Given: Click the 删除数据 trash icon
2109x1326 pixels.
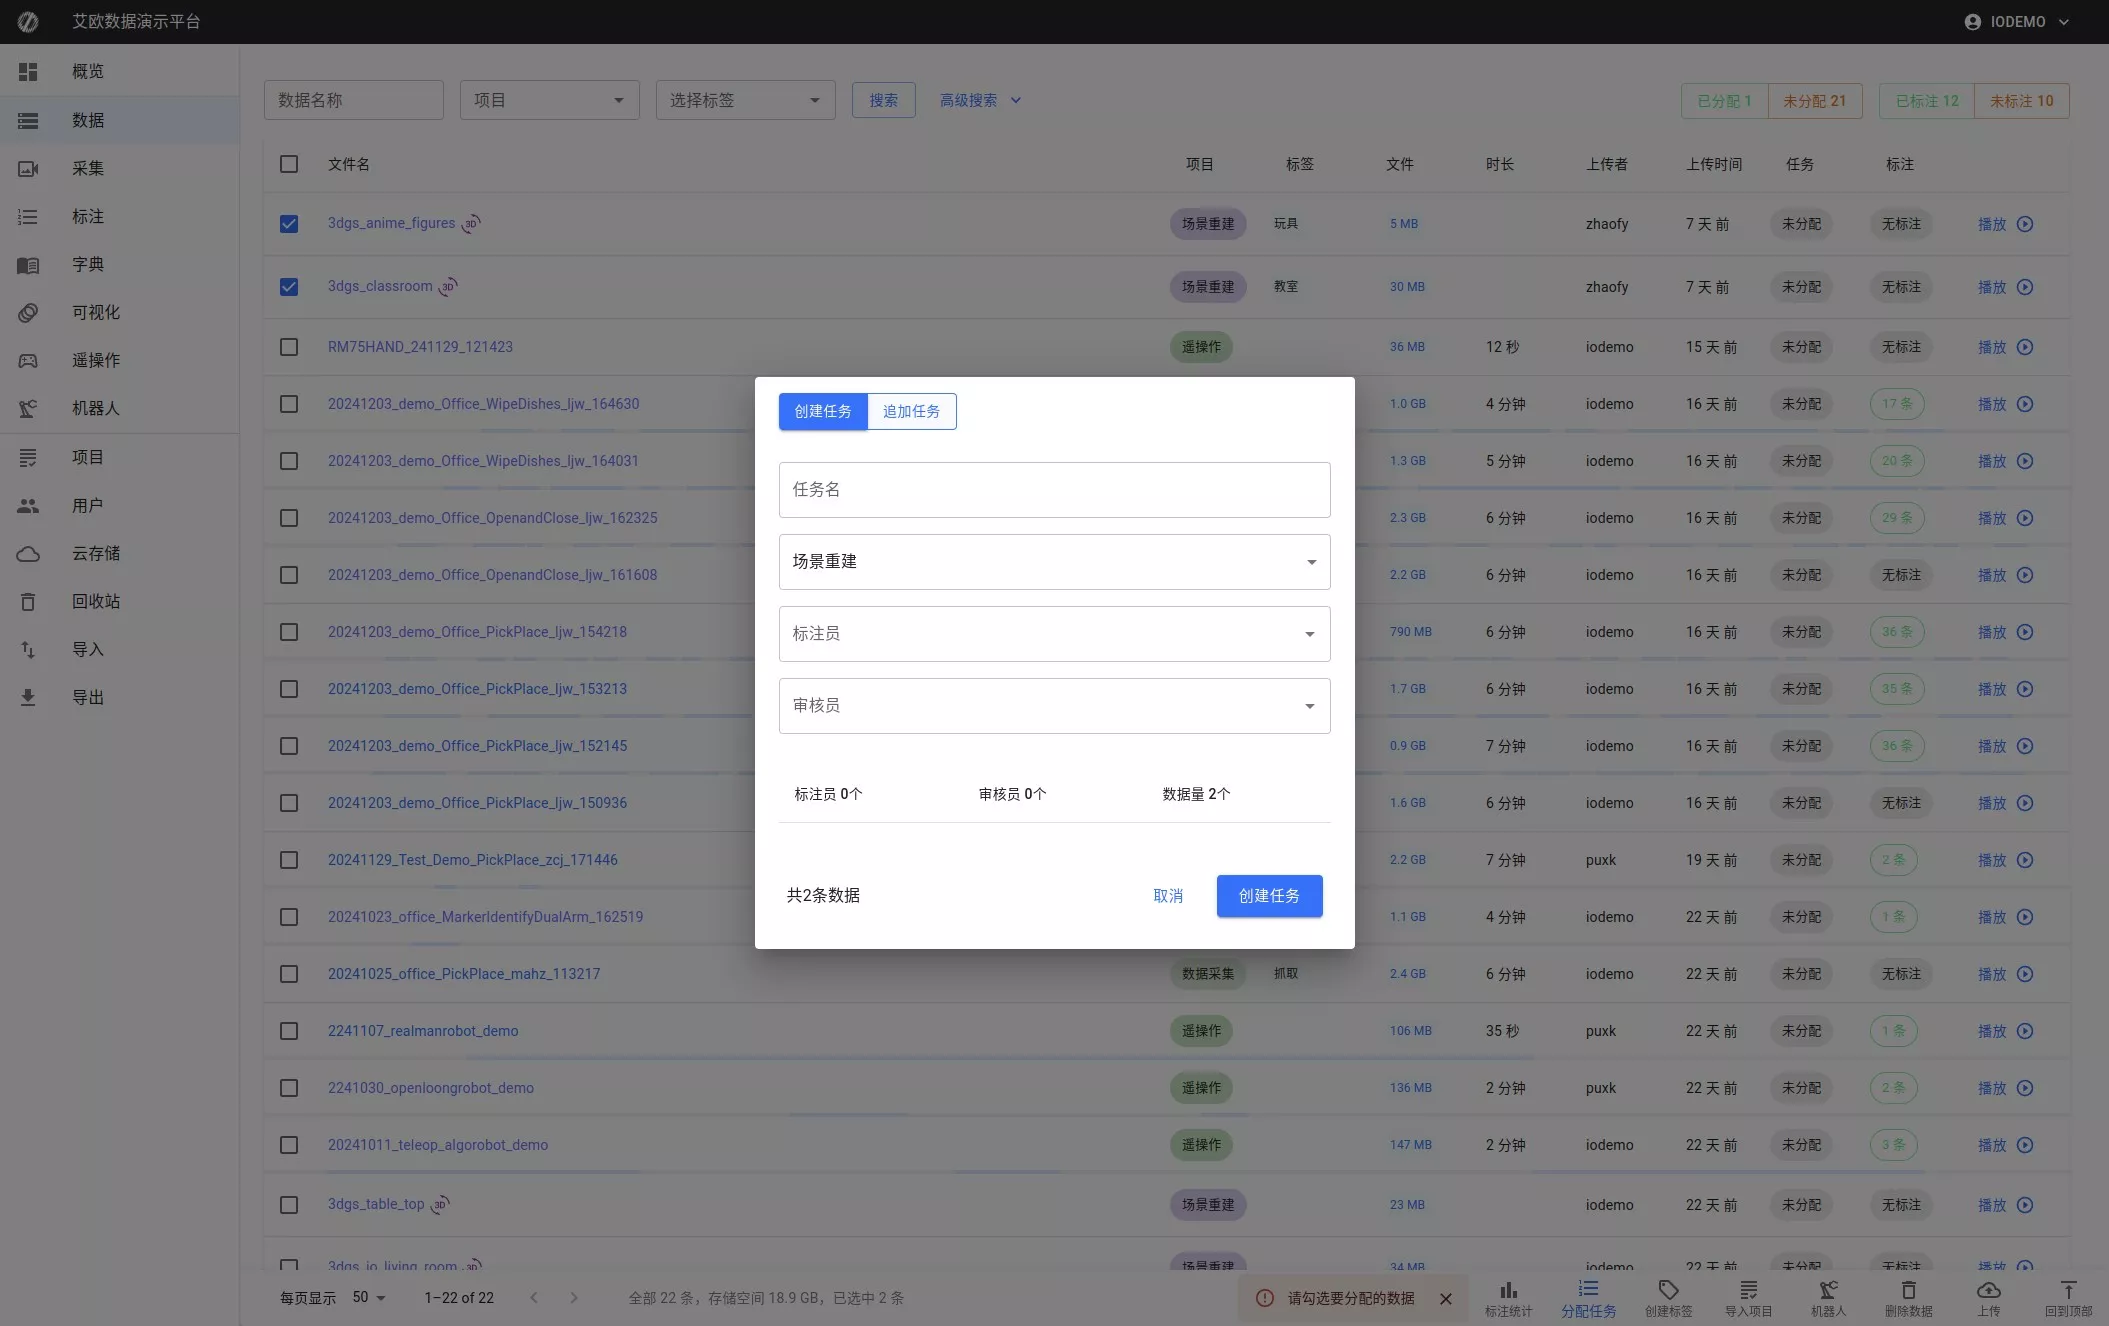Looking at the screenshot, I should tap(1908, 1290).
